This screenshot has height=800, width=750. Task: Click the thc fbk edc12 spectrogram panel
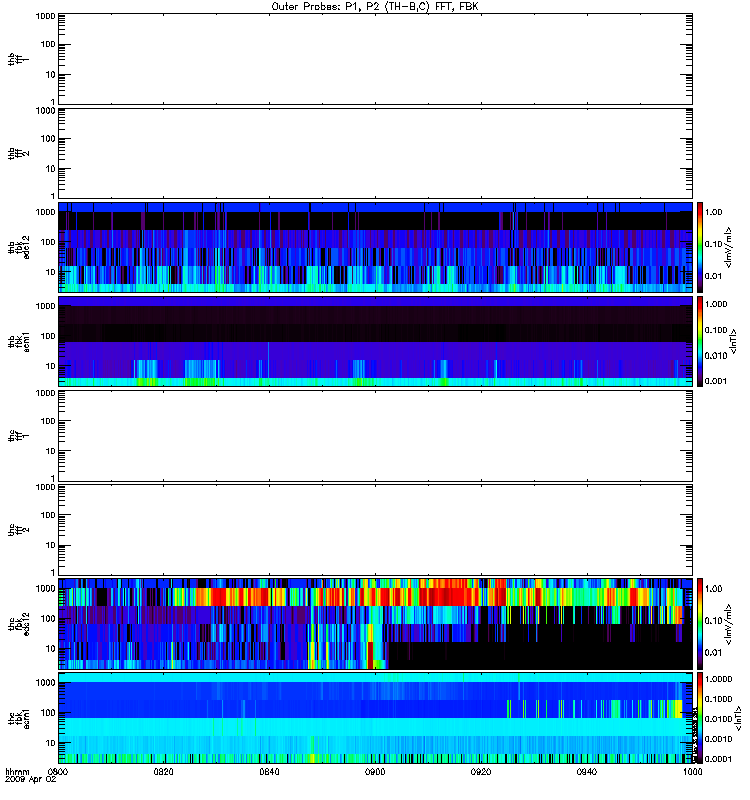point(375,624)
